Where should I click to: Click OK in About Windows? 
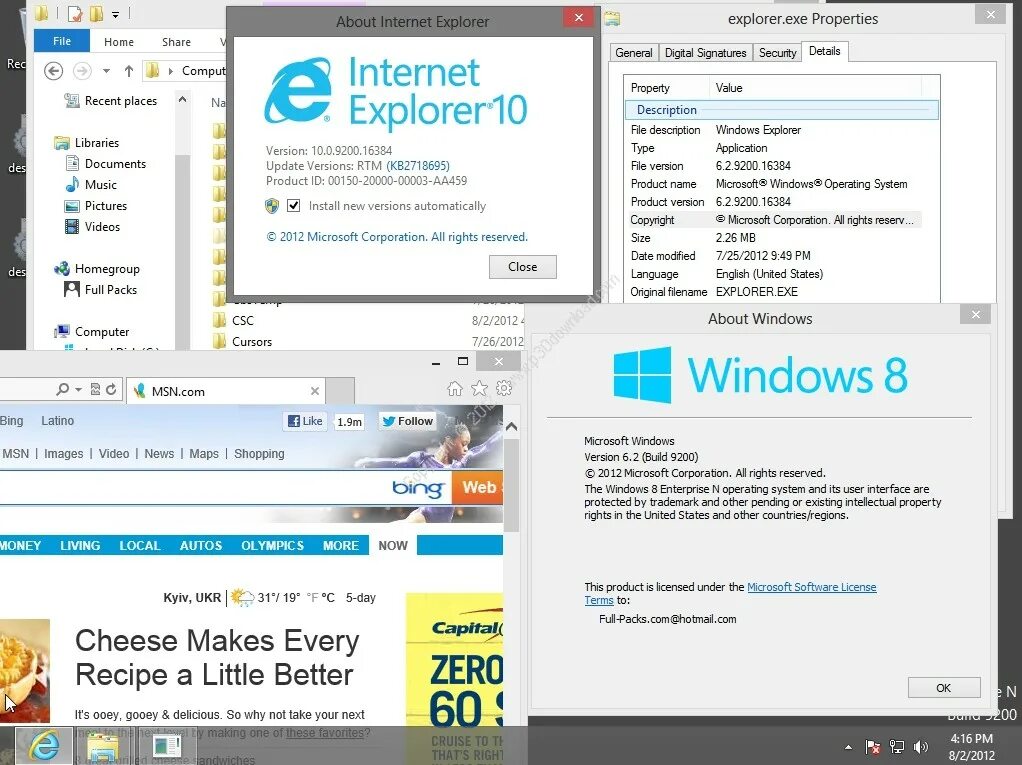(x=944, y=687)
